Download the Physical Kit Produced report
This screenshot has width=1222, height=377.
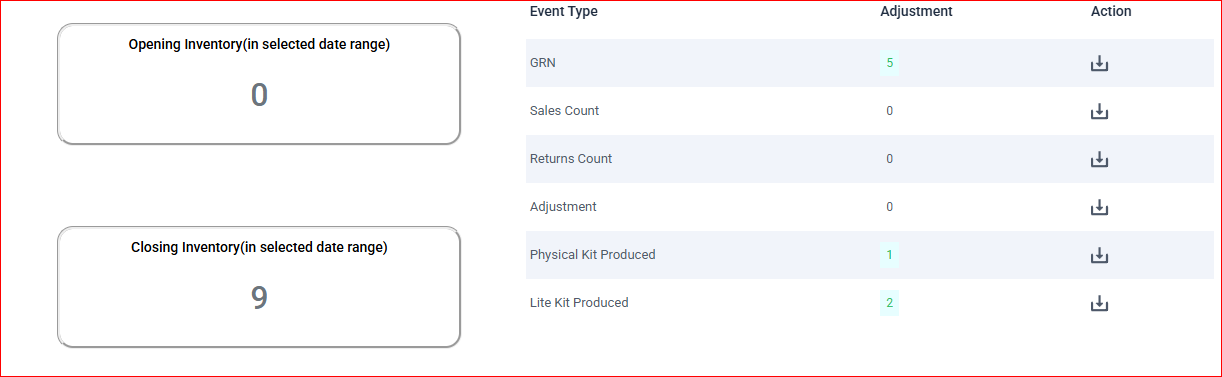pyautogui.click(x=1099, y=255)
